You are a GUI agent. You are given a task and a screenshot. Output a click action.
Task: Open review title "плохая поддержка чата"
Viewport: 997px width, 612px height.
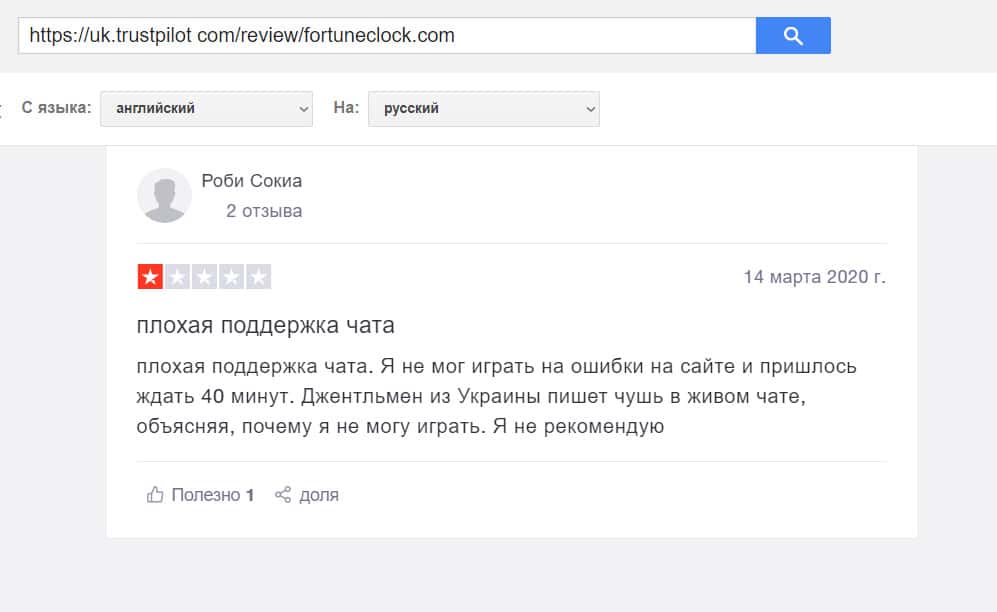[266, 326]
